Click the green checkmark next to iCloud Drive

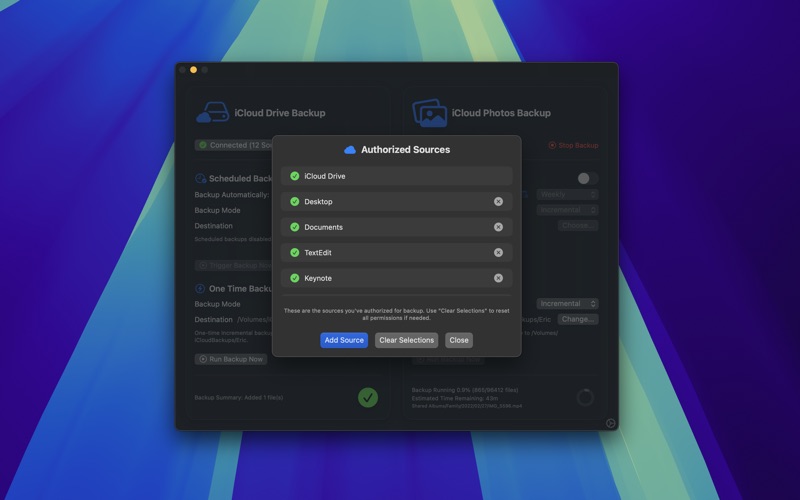pyautogui.click(x=294, y=176)
